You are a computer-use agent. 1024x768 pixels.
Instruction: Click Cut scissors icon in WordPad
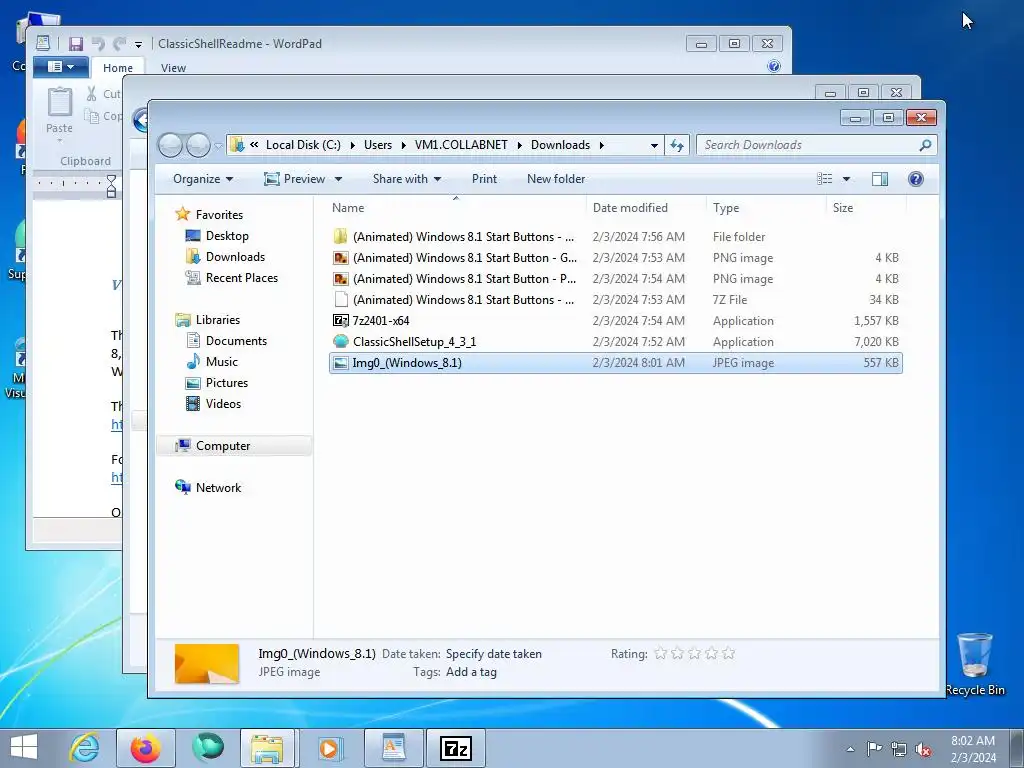click(92, 93)
